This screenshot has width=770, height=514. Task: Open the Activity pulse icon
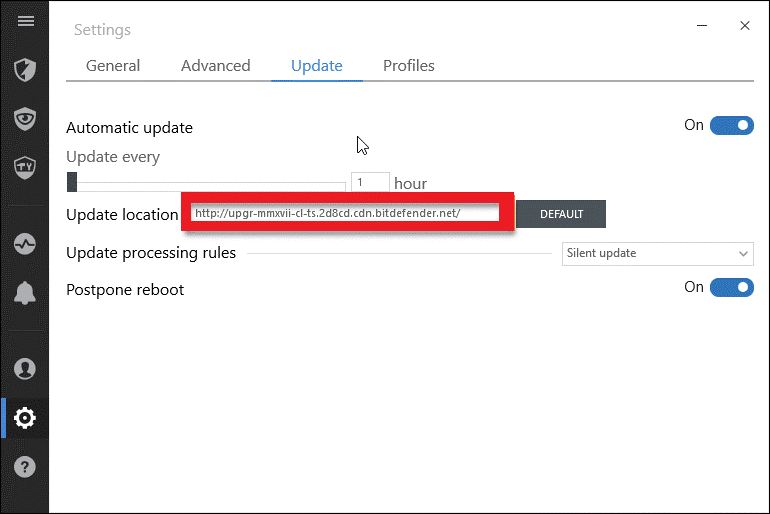[25, 243]
